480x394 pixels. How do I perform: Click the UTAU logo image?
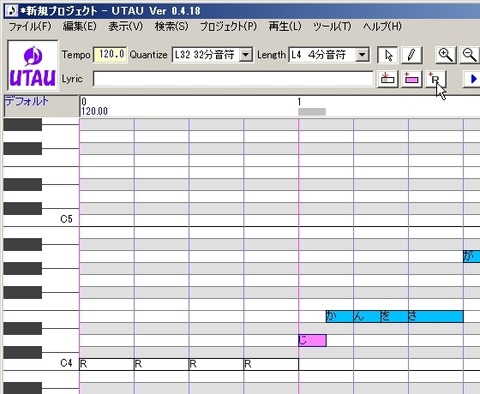(x=33, y=66)
